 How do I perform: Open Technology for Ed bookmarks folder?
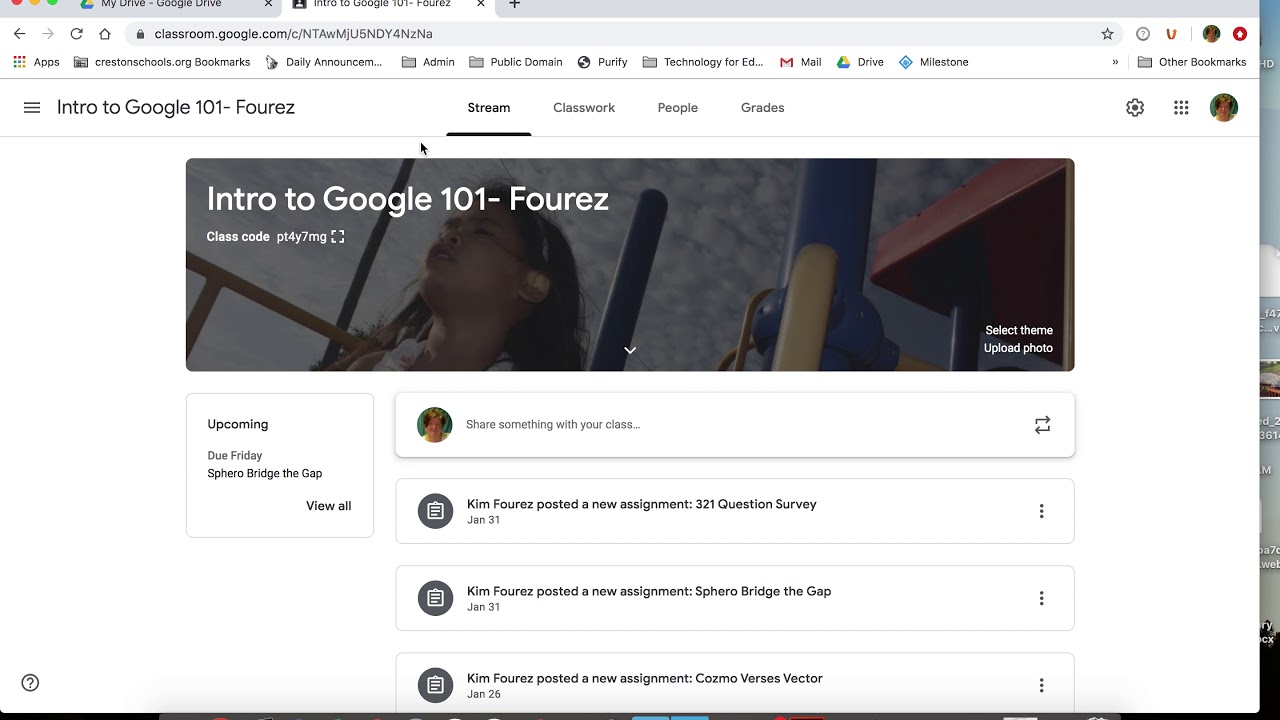tap(703, 62)
